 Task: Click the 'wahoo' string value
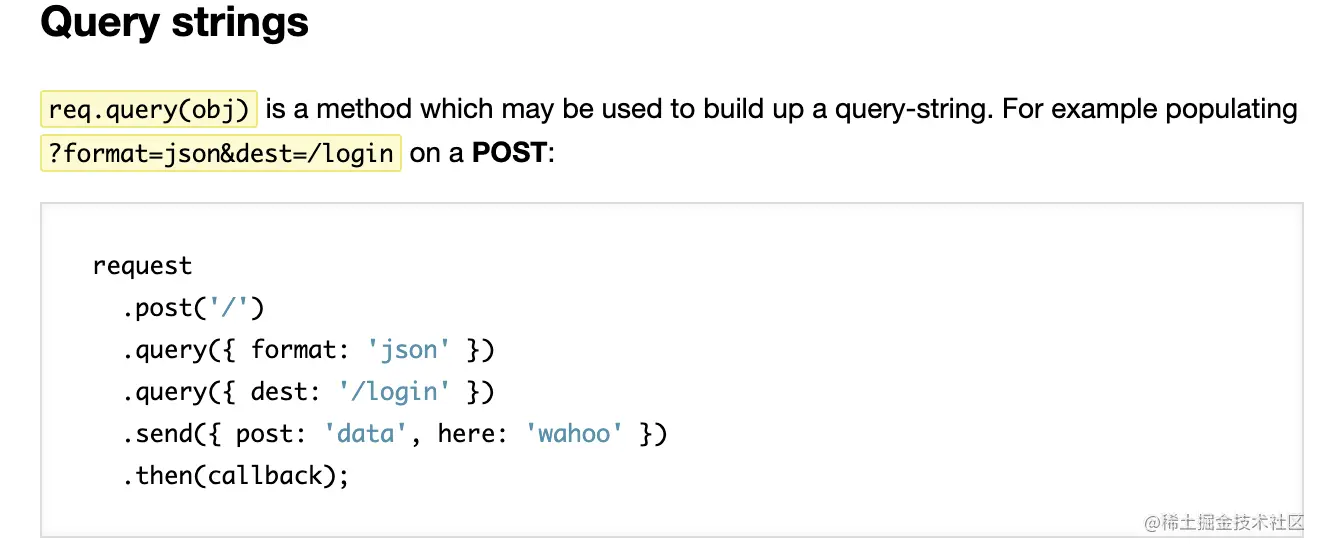point(574,434)
